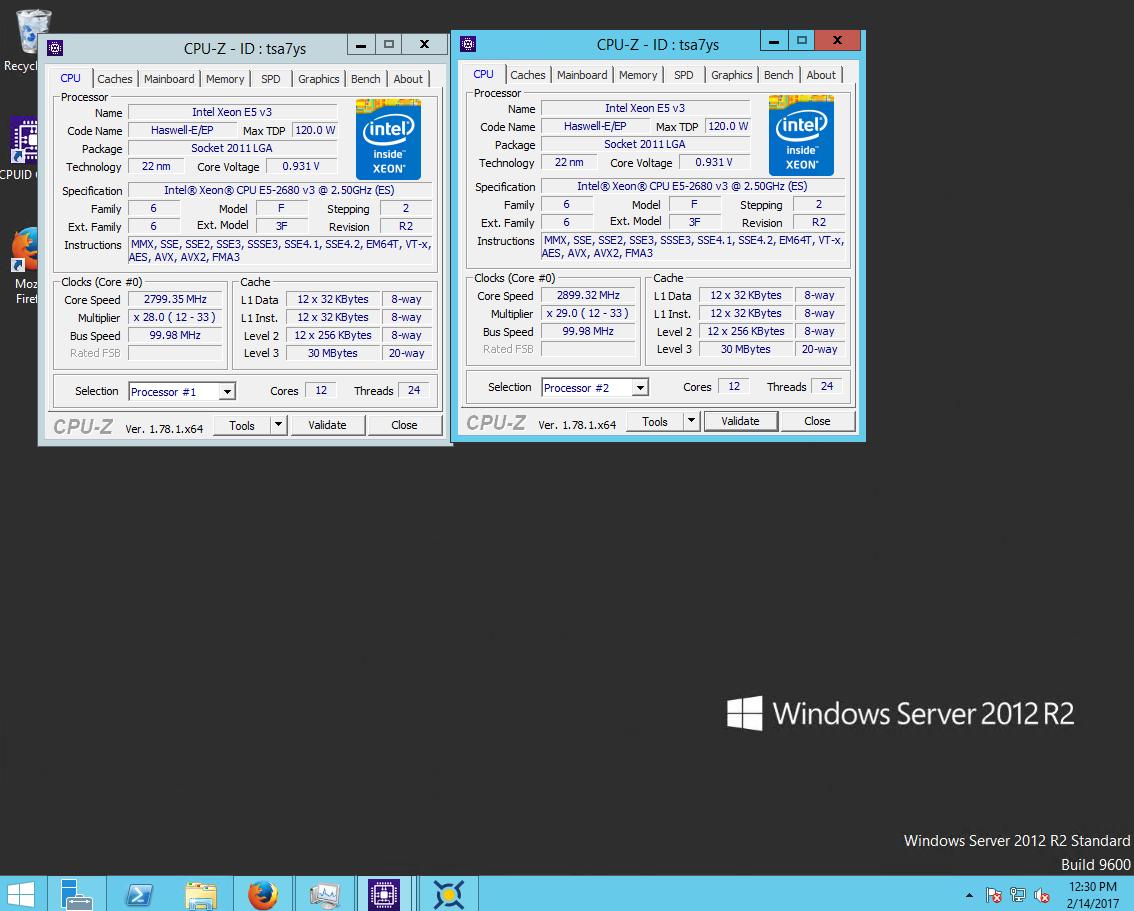This screenshot has height=911, width=1134.
Task: Select CPU tab in right CPU-Z window
Action: pos(483,74)
